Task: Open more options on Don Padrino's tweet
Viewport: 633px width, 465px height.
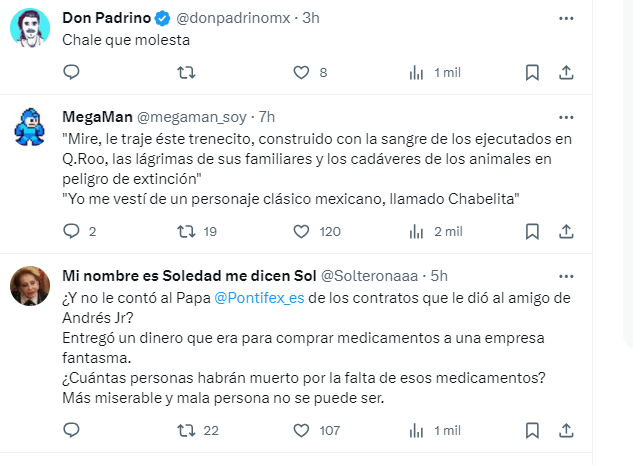Action: (567, 18)
